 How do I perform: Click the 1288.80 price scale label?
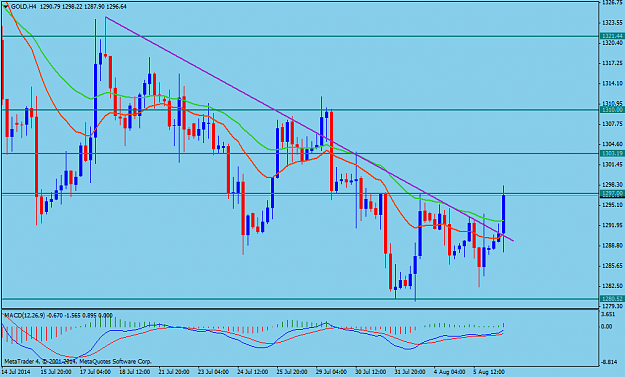[613, 245]
